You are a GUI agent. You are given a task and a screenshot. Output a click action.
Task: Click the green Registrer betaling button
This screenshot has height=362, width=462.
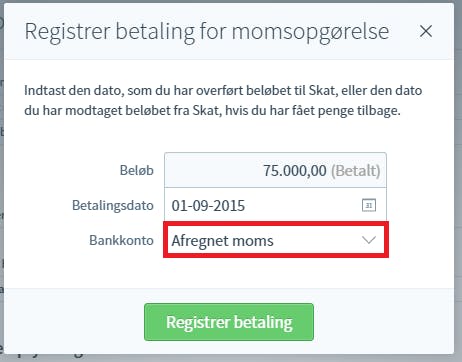(229, 322)
